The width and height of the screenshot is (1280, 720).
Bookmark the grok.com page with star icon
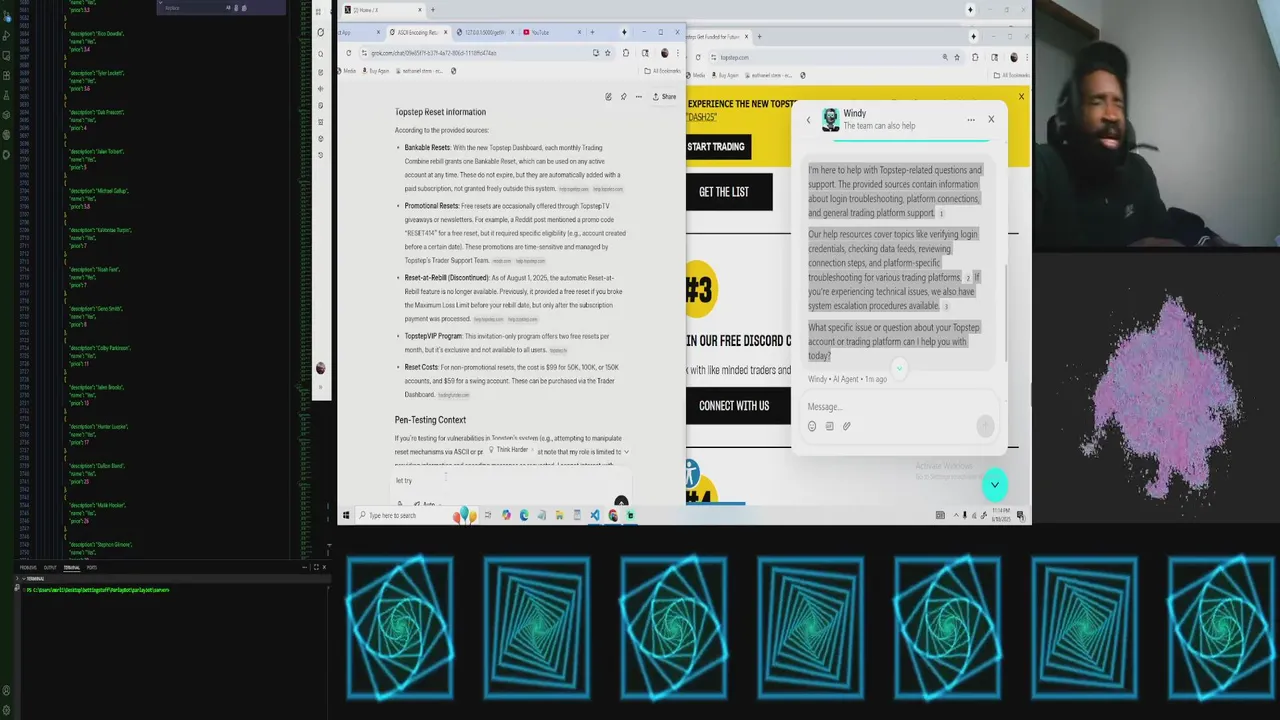[609, 53]
